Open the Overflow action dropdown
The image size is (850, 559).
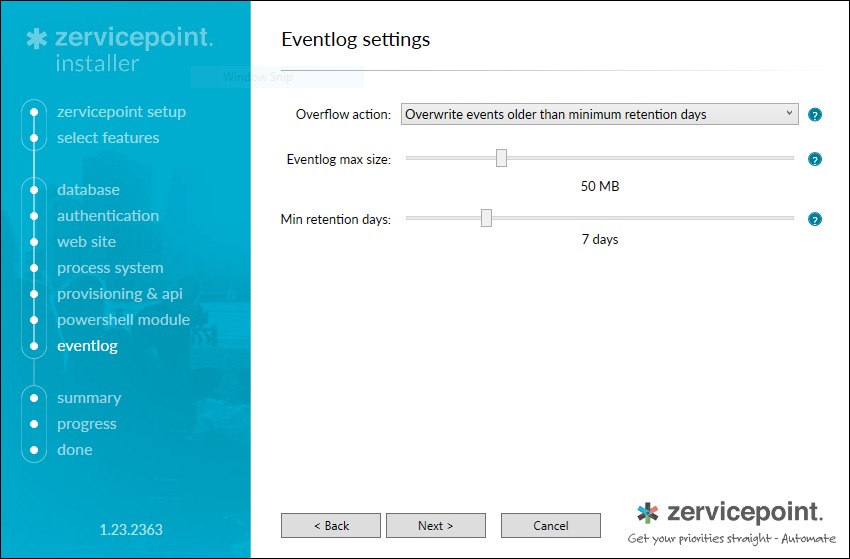[x=600, y=114]
